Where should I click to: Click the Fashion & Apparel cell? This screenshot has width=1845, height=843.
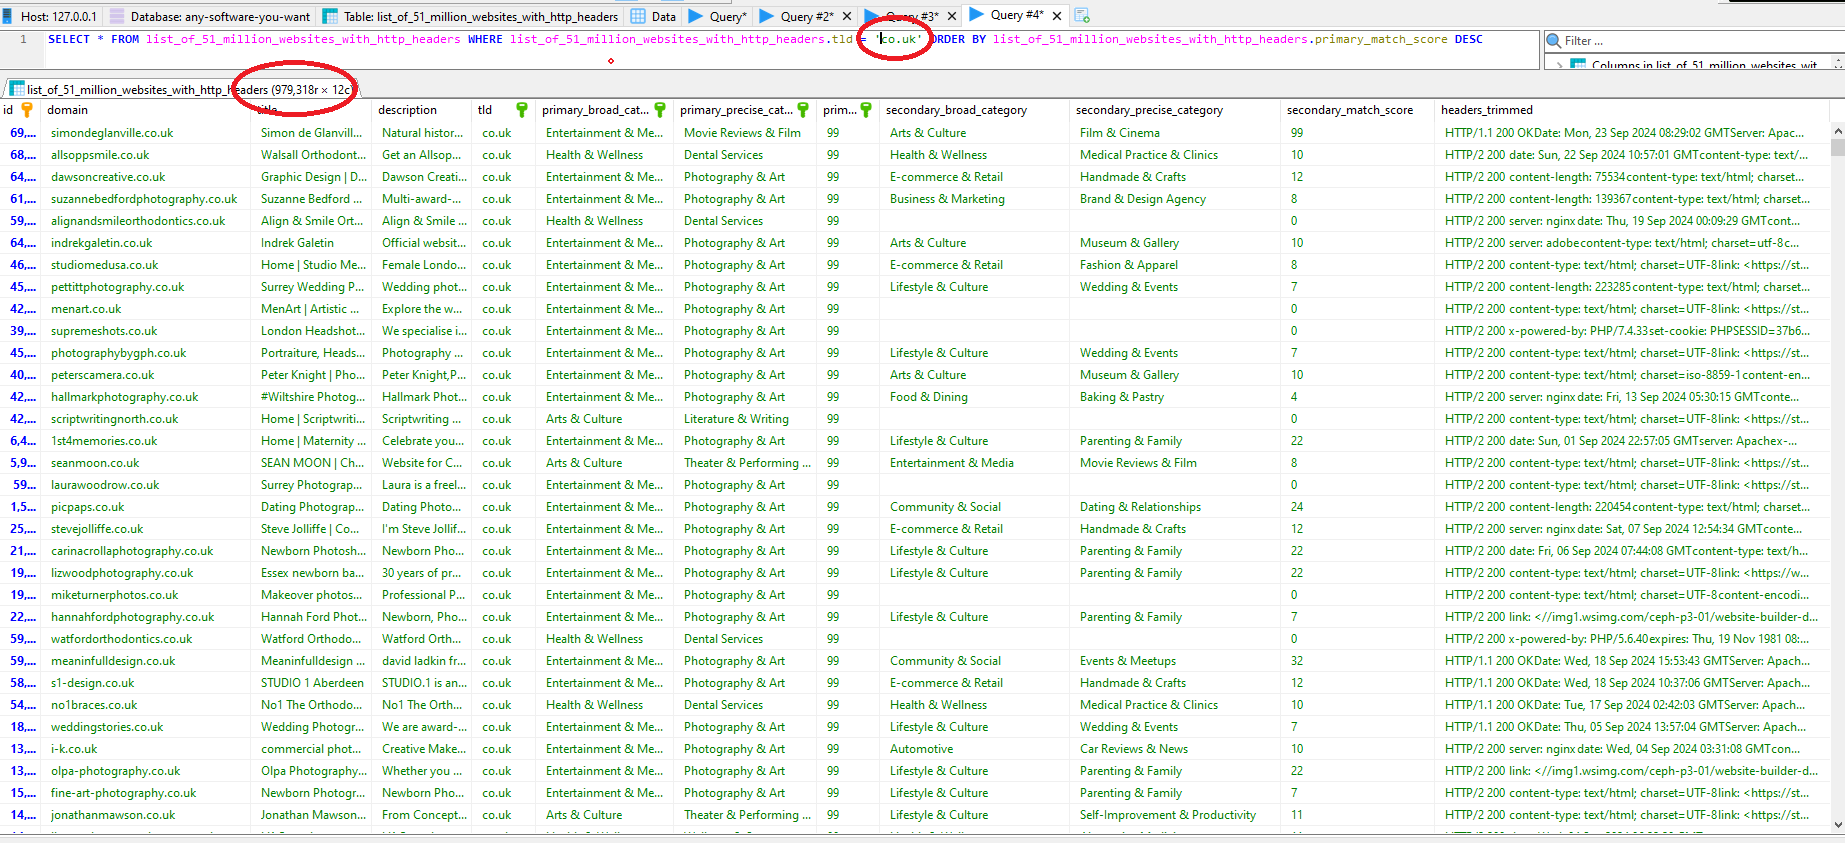pos(1176,265)
